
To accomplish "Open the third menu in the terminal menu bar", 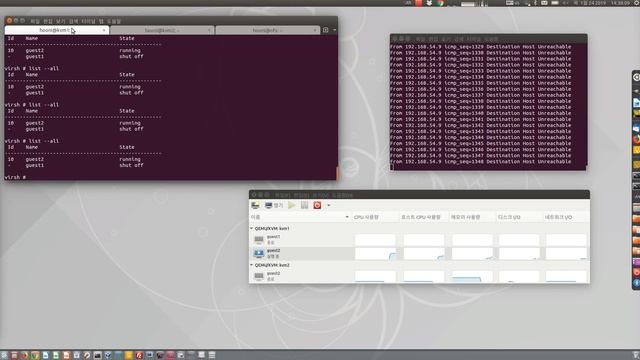I will click(60, 21).
